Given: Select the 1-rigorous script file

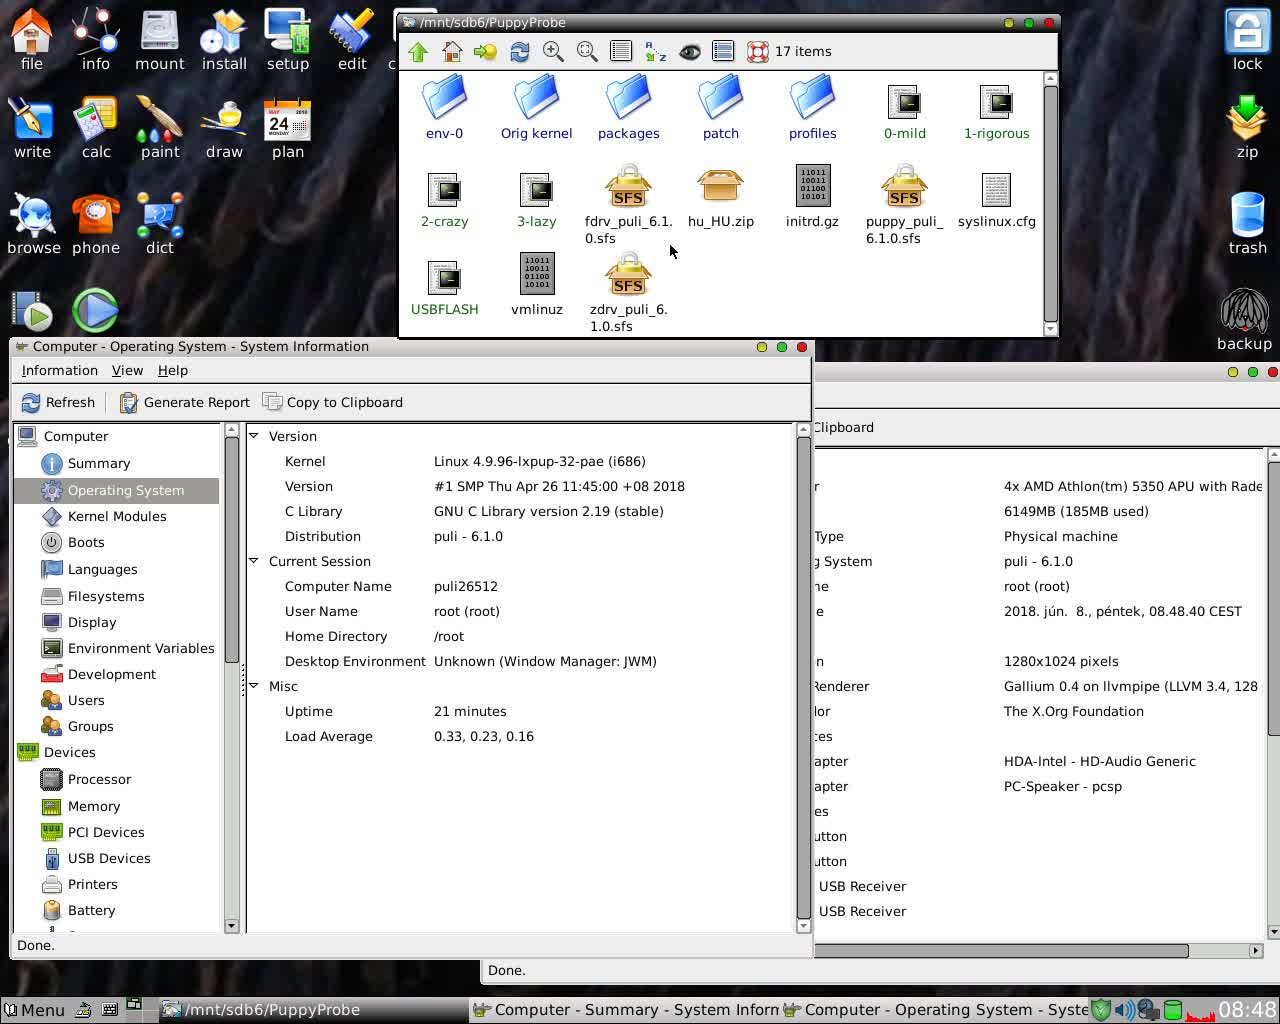Looking at the screenshot, I should pyautogui.click(x=997, y=110).
